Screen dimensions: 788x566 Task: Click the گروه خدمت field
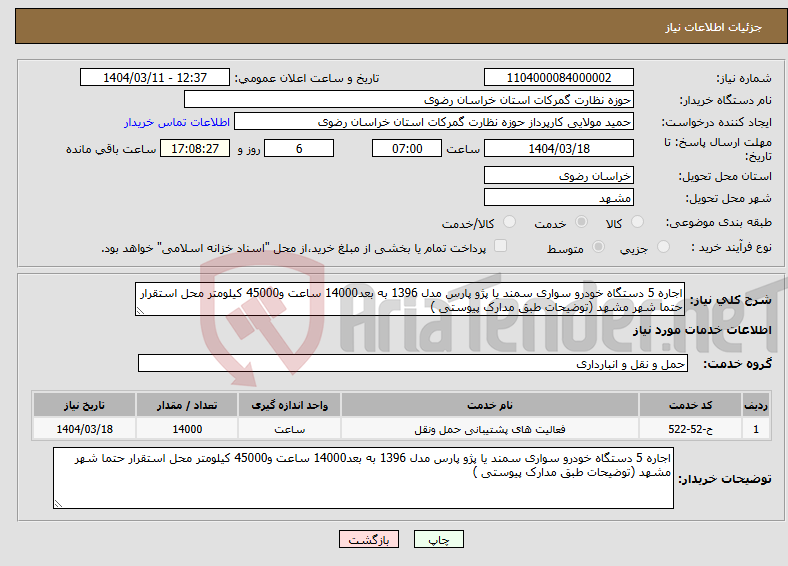[413, 363]
